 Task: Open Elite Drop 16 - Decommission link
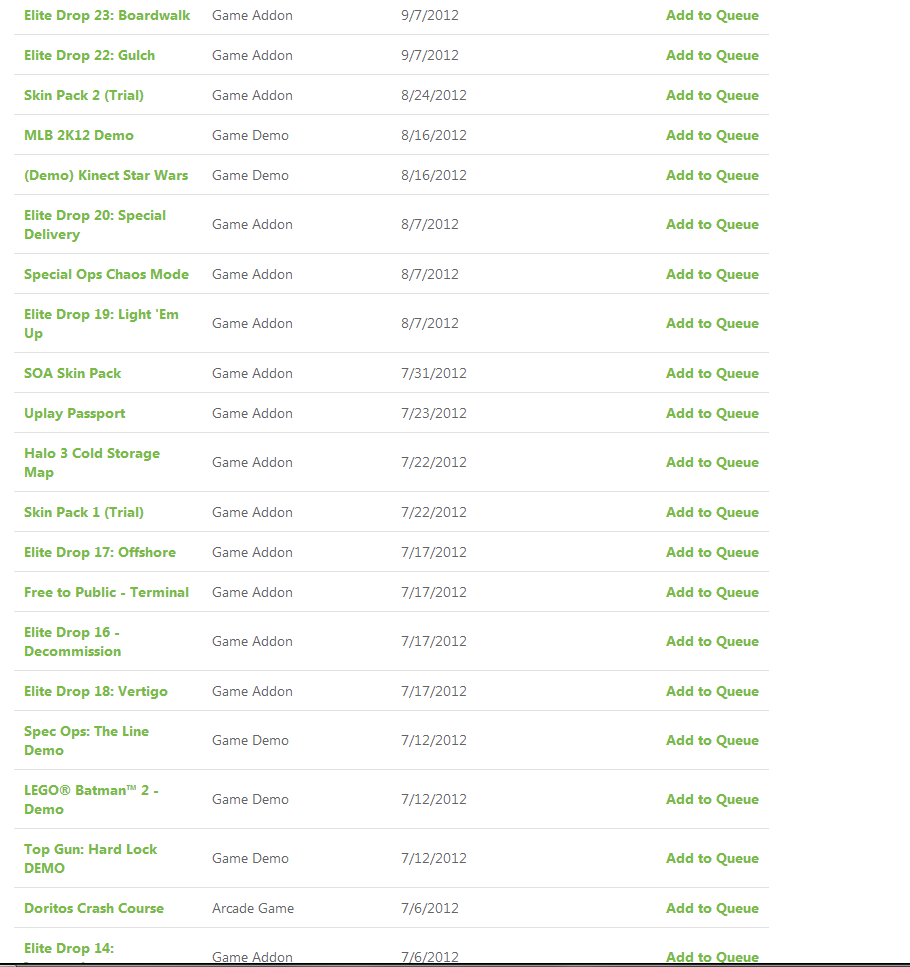(73, 641)
